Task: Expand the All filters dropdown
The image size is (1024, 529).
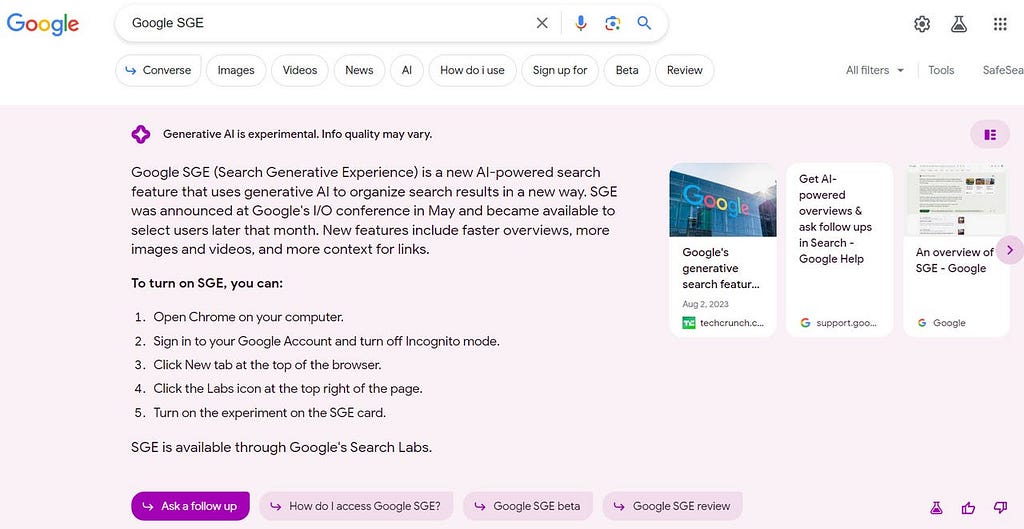Action: [x=875, y=70]
